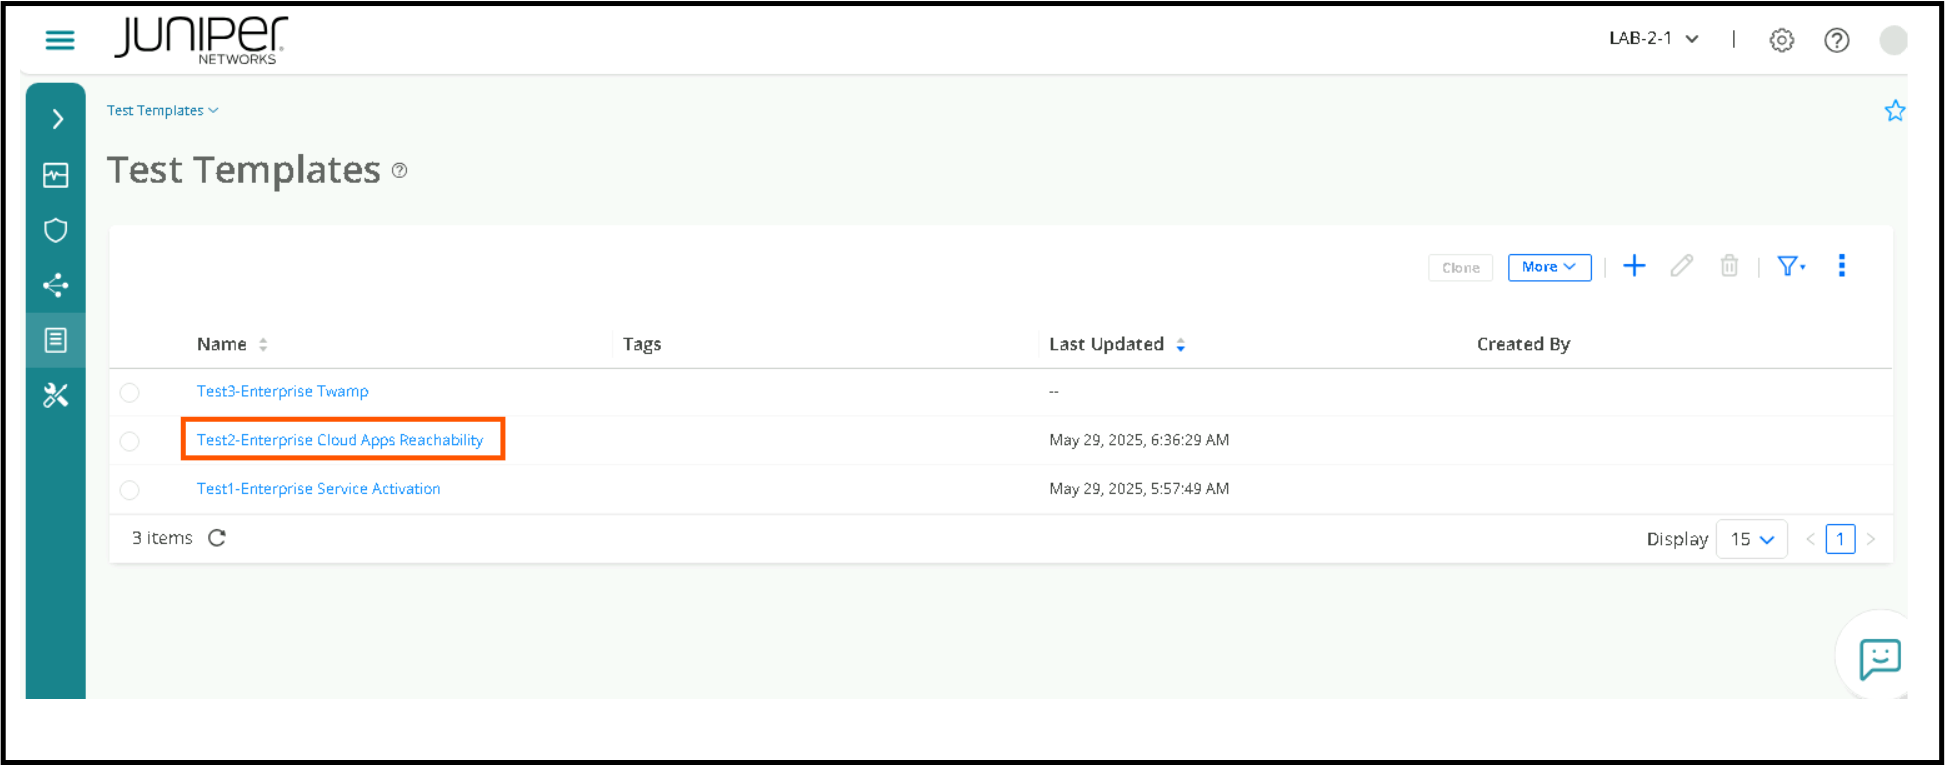
Task: Click the help question mark icon
Action: tap(1836, 40)
